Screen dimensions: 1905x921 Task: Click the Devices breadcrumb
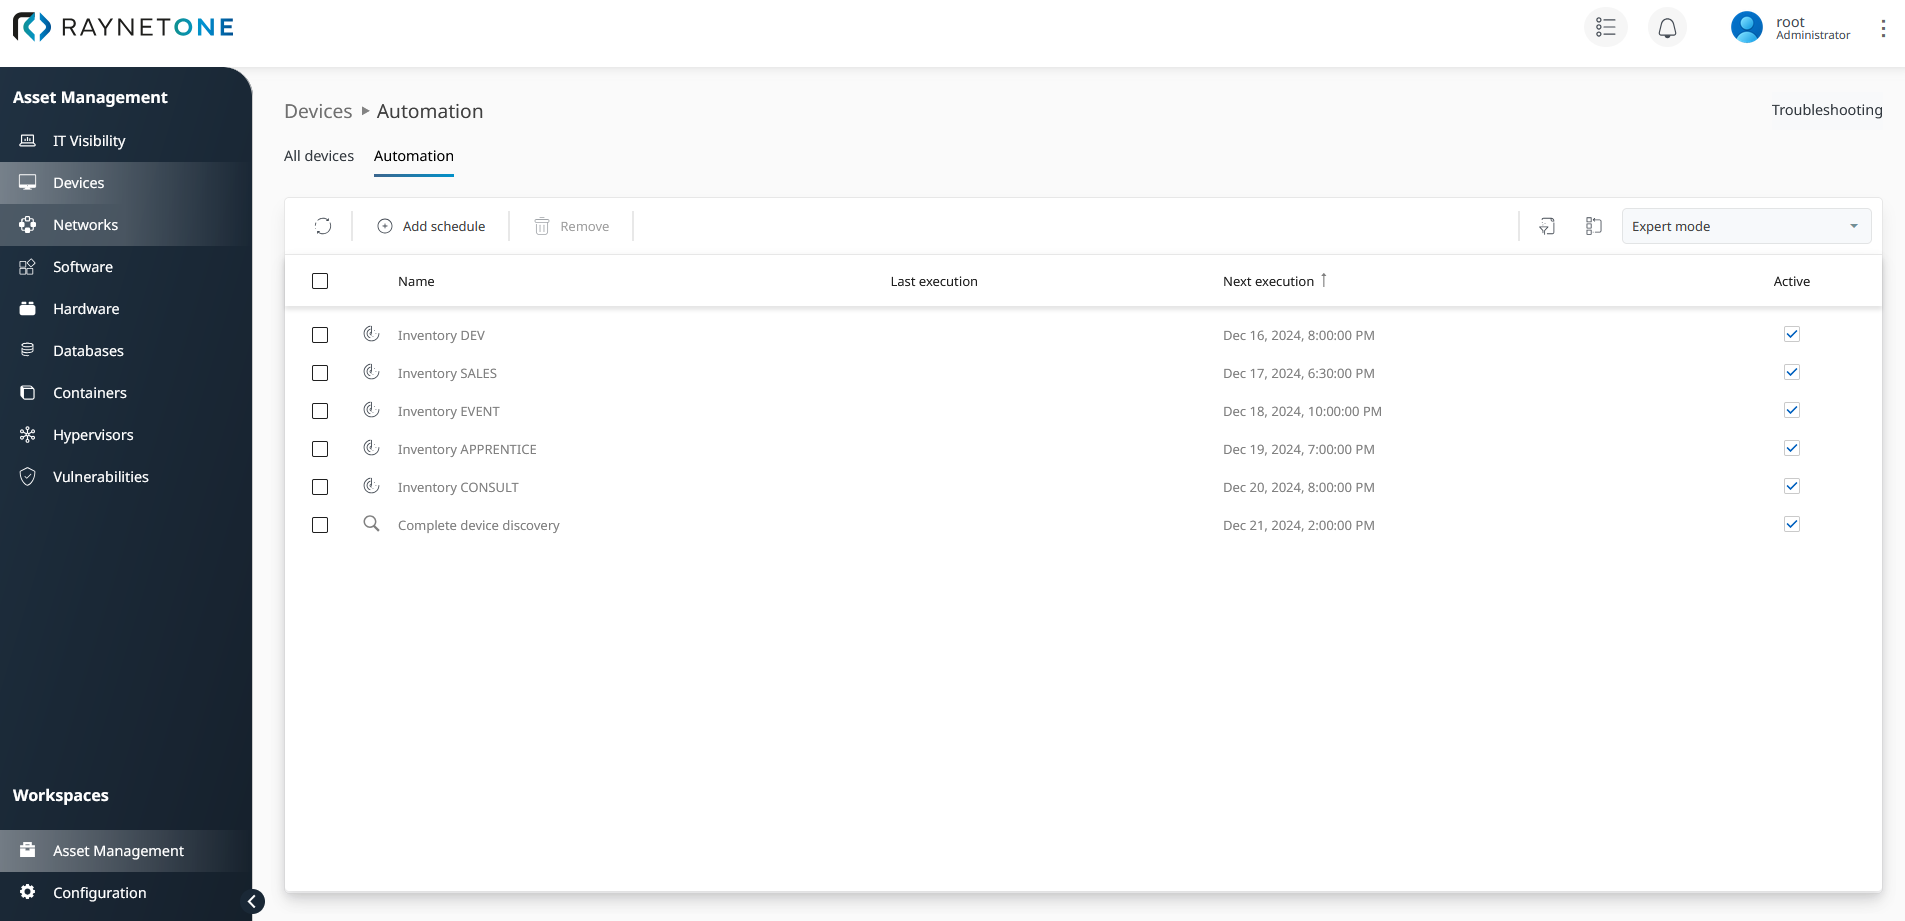click(x=318, y=111)
